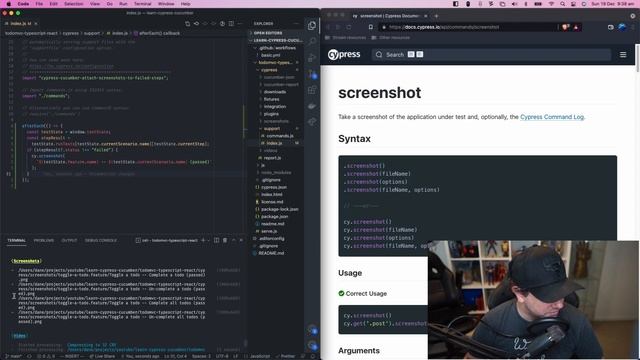Viewport: 640px width, 360px height.
Task: Click the Cypress logo in the browser
Action: coord(344,54)
